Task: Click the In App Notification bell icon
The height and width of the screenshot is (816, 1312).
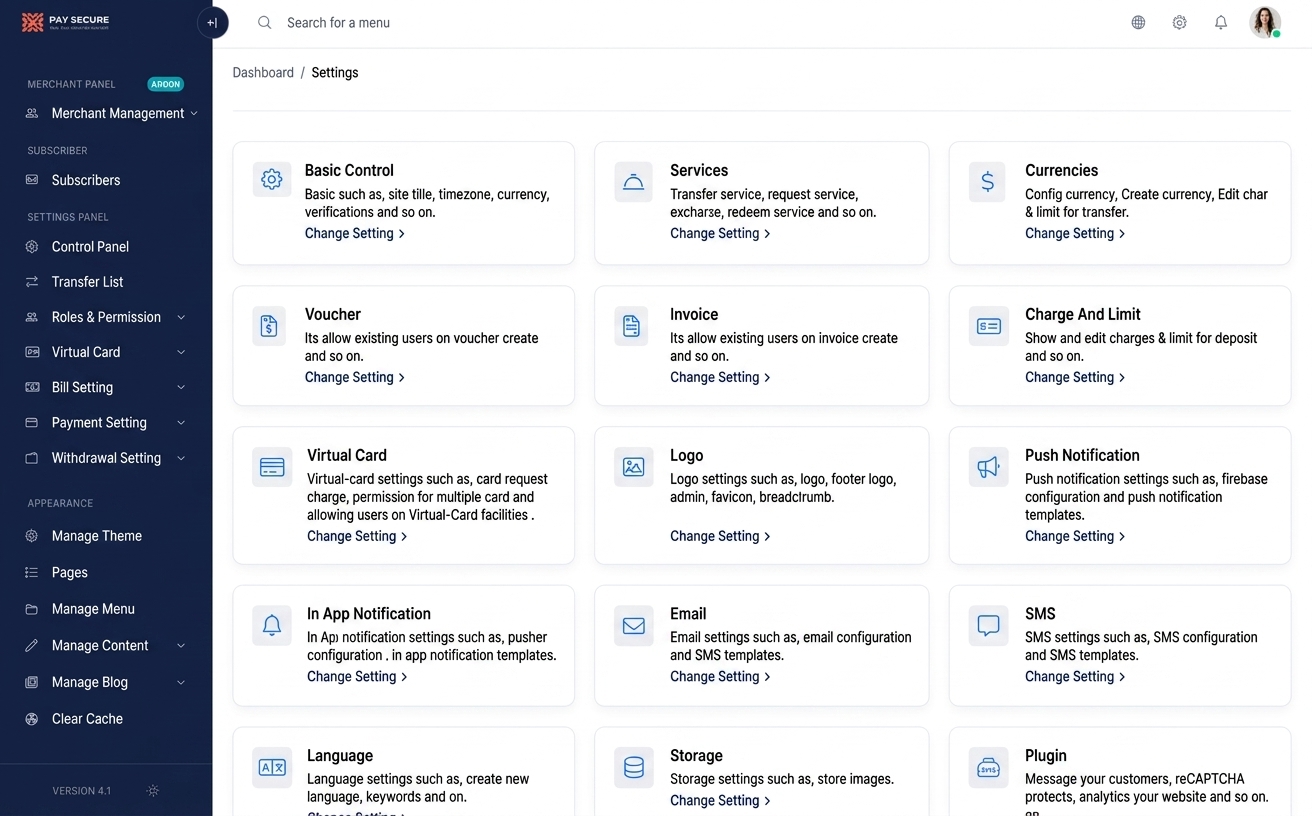Action: 272,626
